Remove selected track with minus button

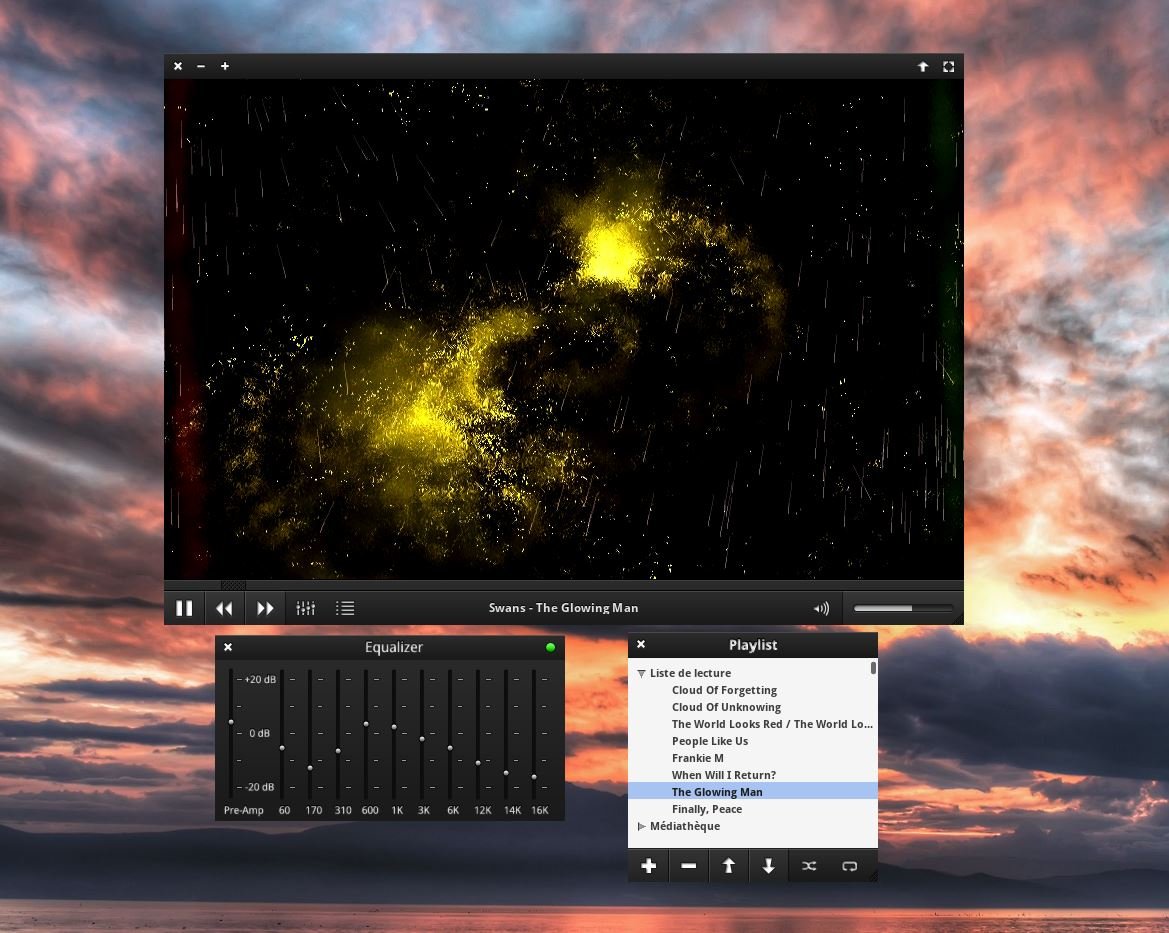click(688, 866)
